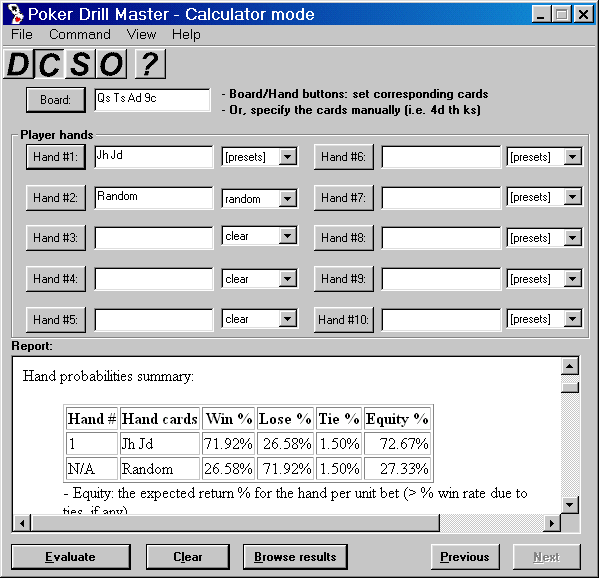Click the Evaluate button
The width and height of the screenshot is (599, 578).
(71, 557)
